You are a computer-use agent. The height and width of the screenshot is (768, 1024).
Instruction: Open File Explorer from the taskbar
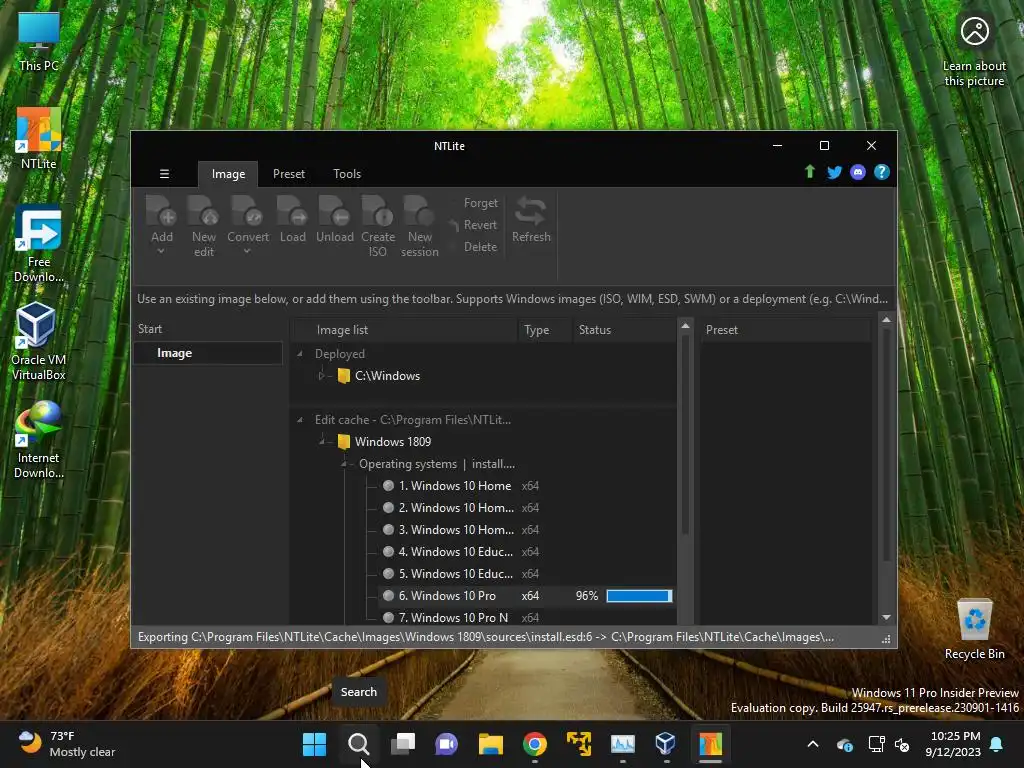pyautogui.click(x=490, y=744)
